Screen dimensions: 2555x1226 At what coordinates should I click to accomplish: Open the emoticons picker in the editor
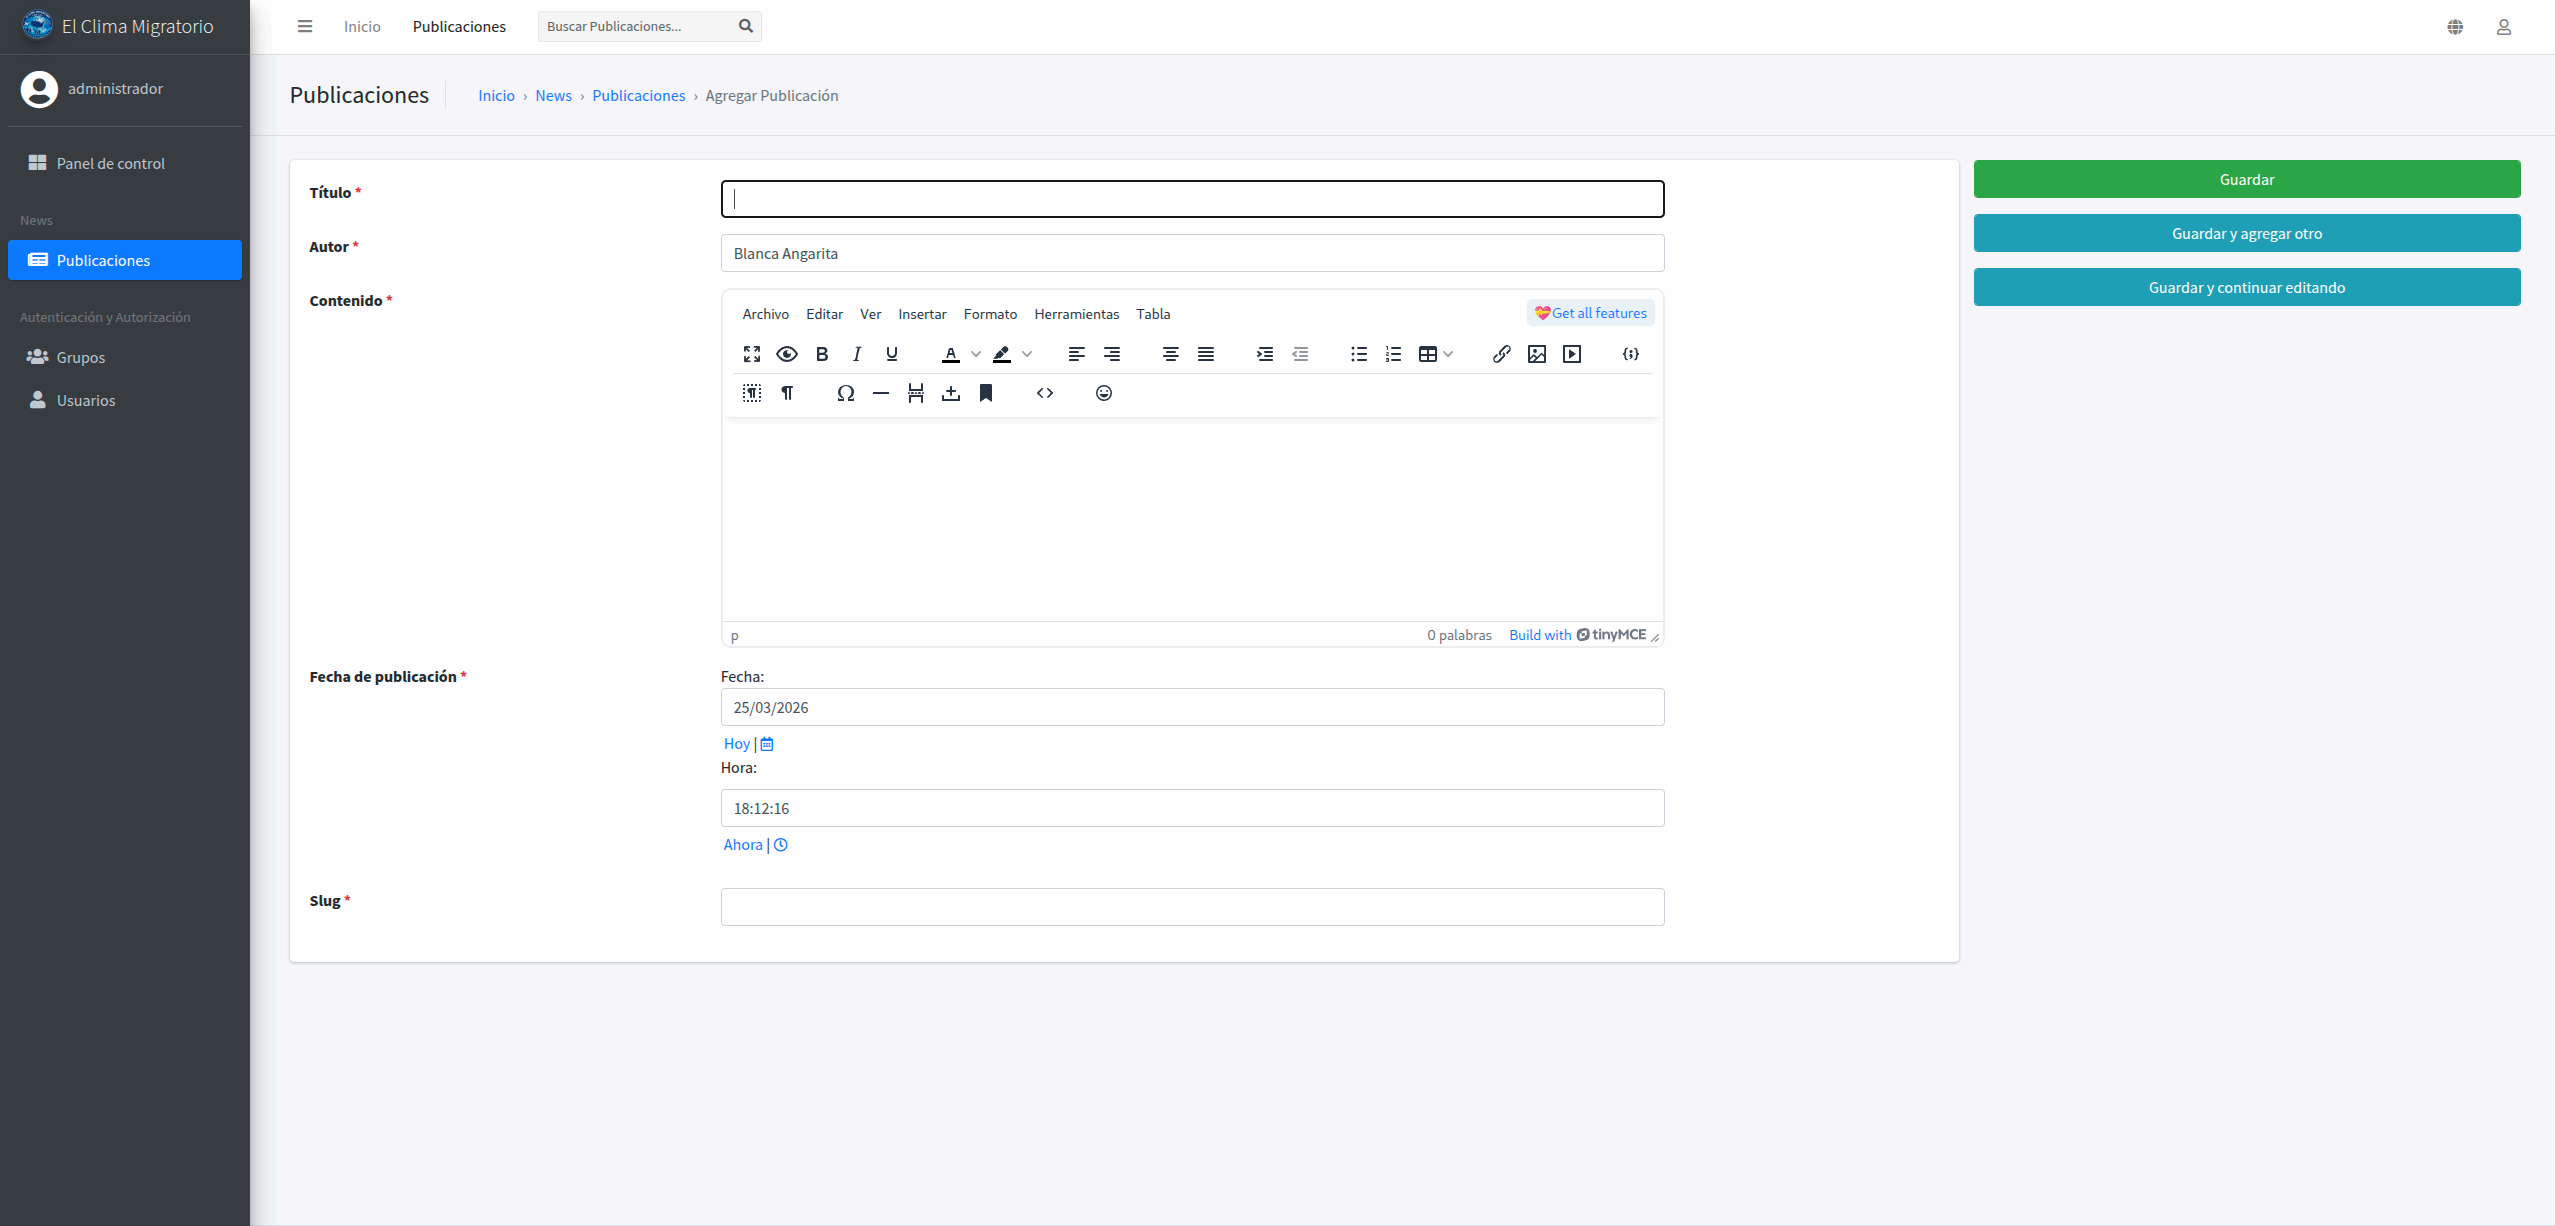(1103, 393)
